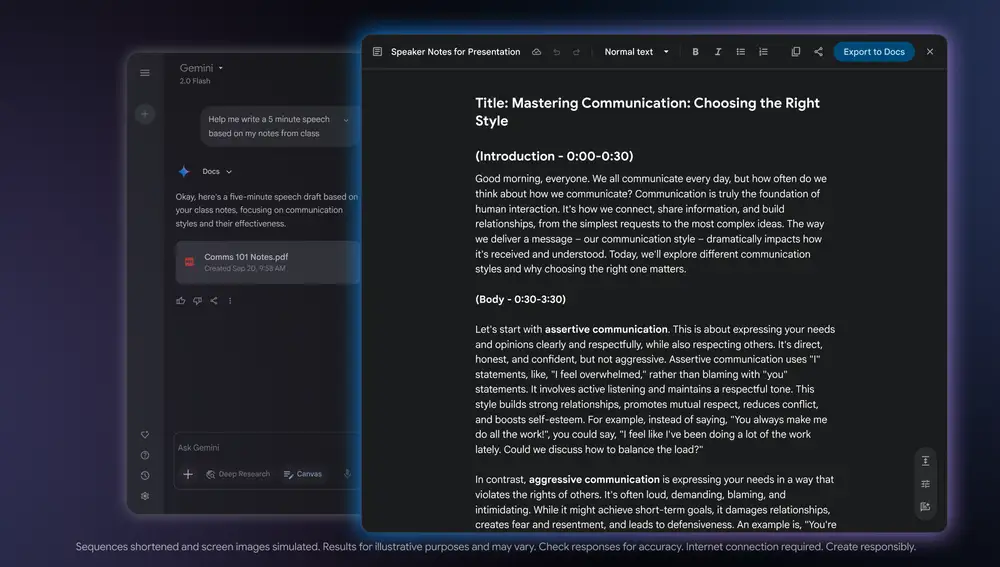Open the Gemini hamburger menu
Image resolution: width=1000 pixels, height=567 pixels.
(145, 73)
